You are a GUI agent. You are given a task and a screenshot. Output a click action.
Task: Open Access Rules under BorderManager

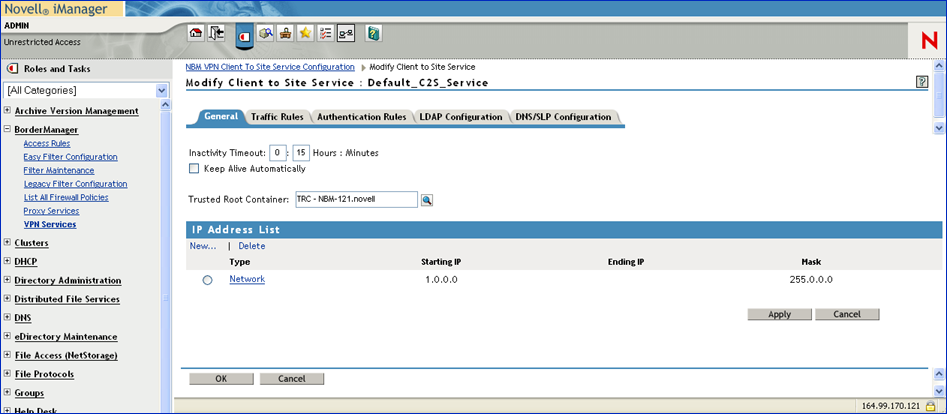(x=47, y=143)
